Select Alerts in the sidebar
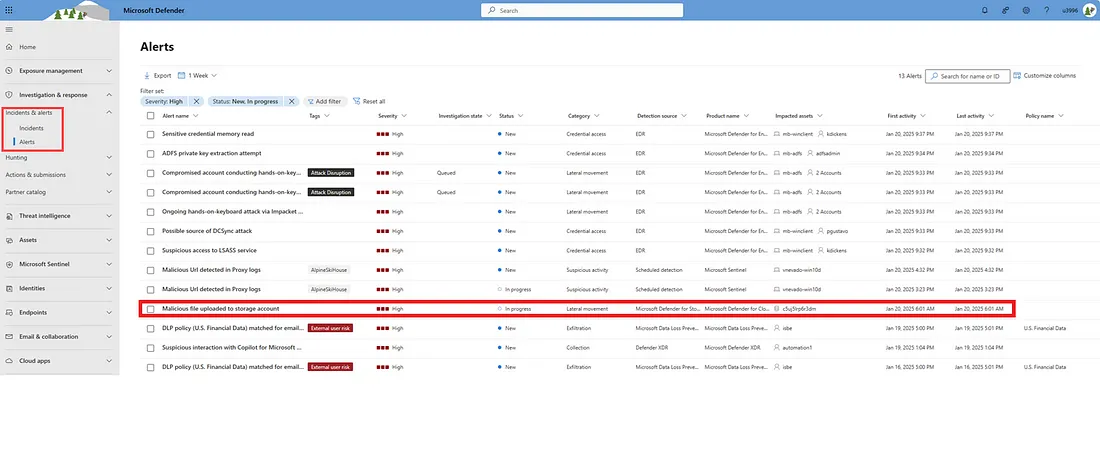 [27, 142]
